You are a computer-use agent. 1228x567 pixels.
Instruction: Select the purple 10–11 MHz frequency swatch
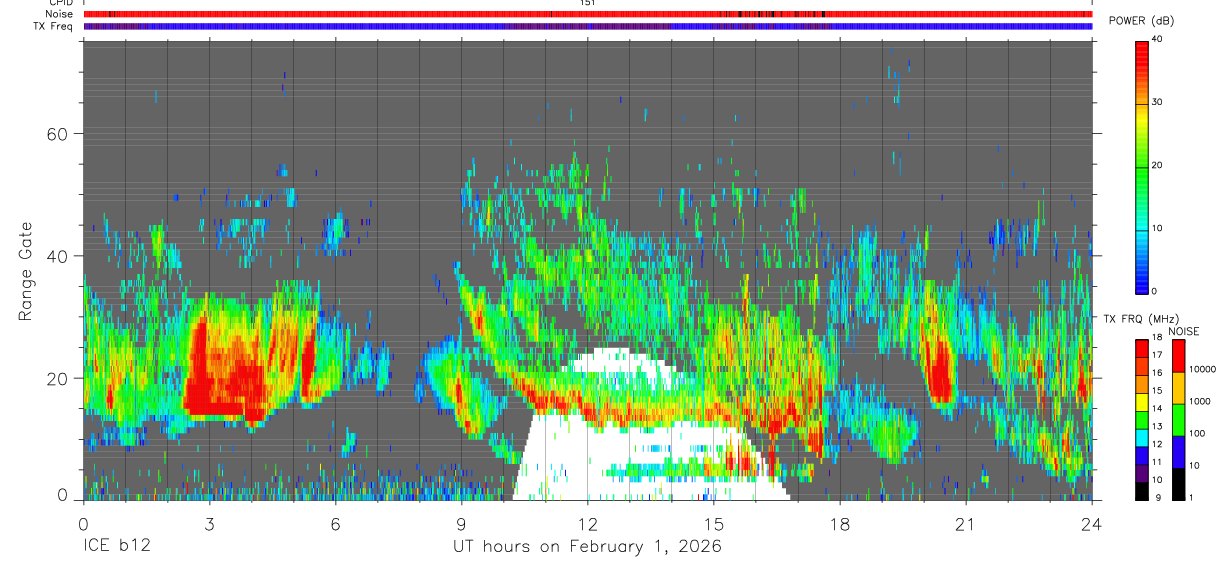[x=1142, y=472]
